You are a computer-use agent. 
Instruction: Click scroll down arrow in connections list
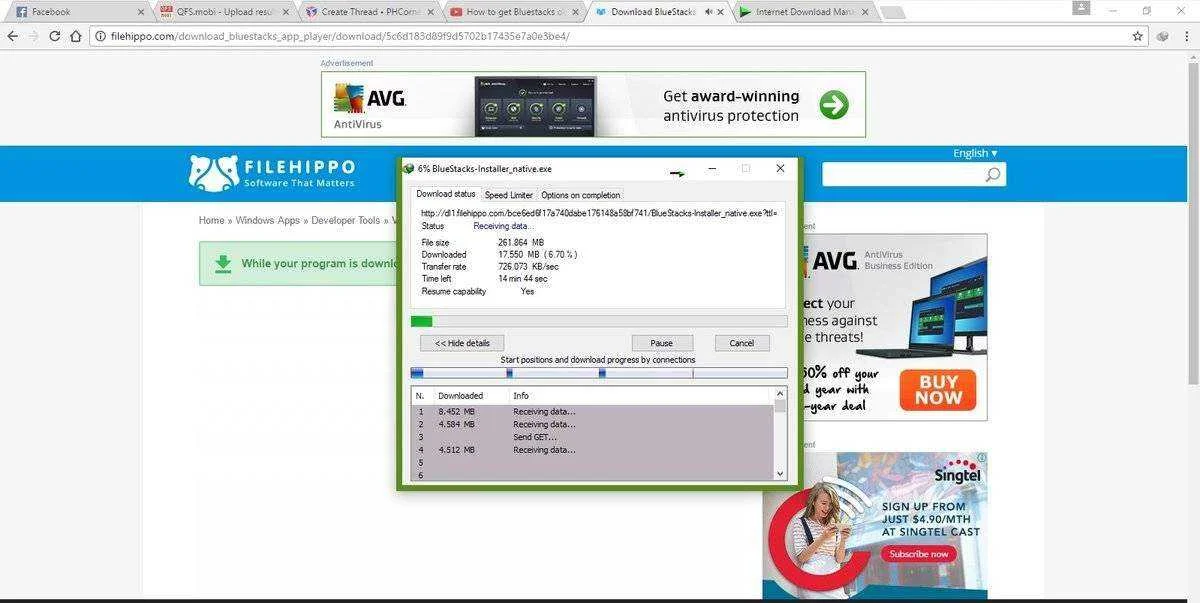(781, 474)
